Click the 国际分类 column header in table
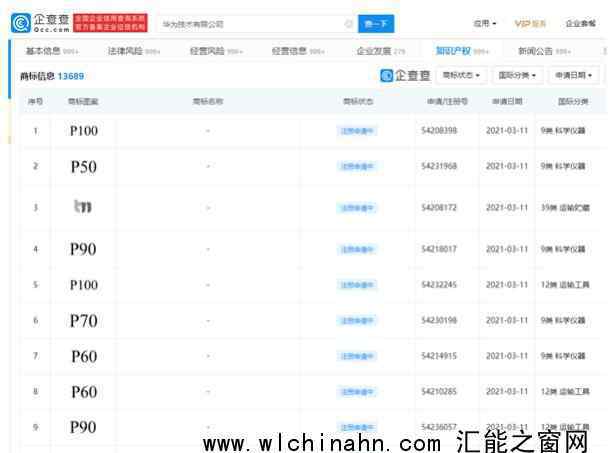Screen dimensions: 614x453 pyautogui.click(x=573, y=101)
